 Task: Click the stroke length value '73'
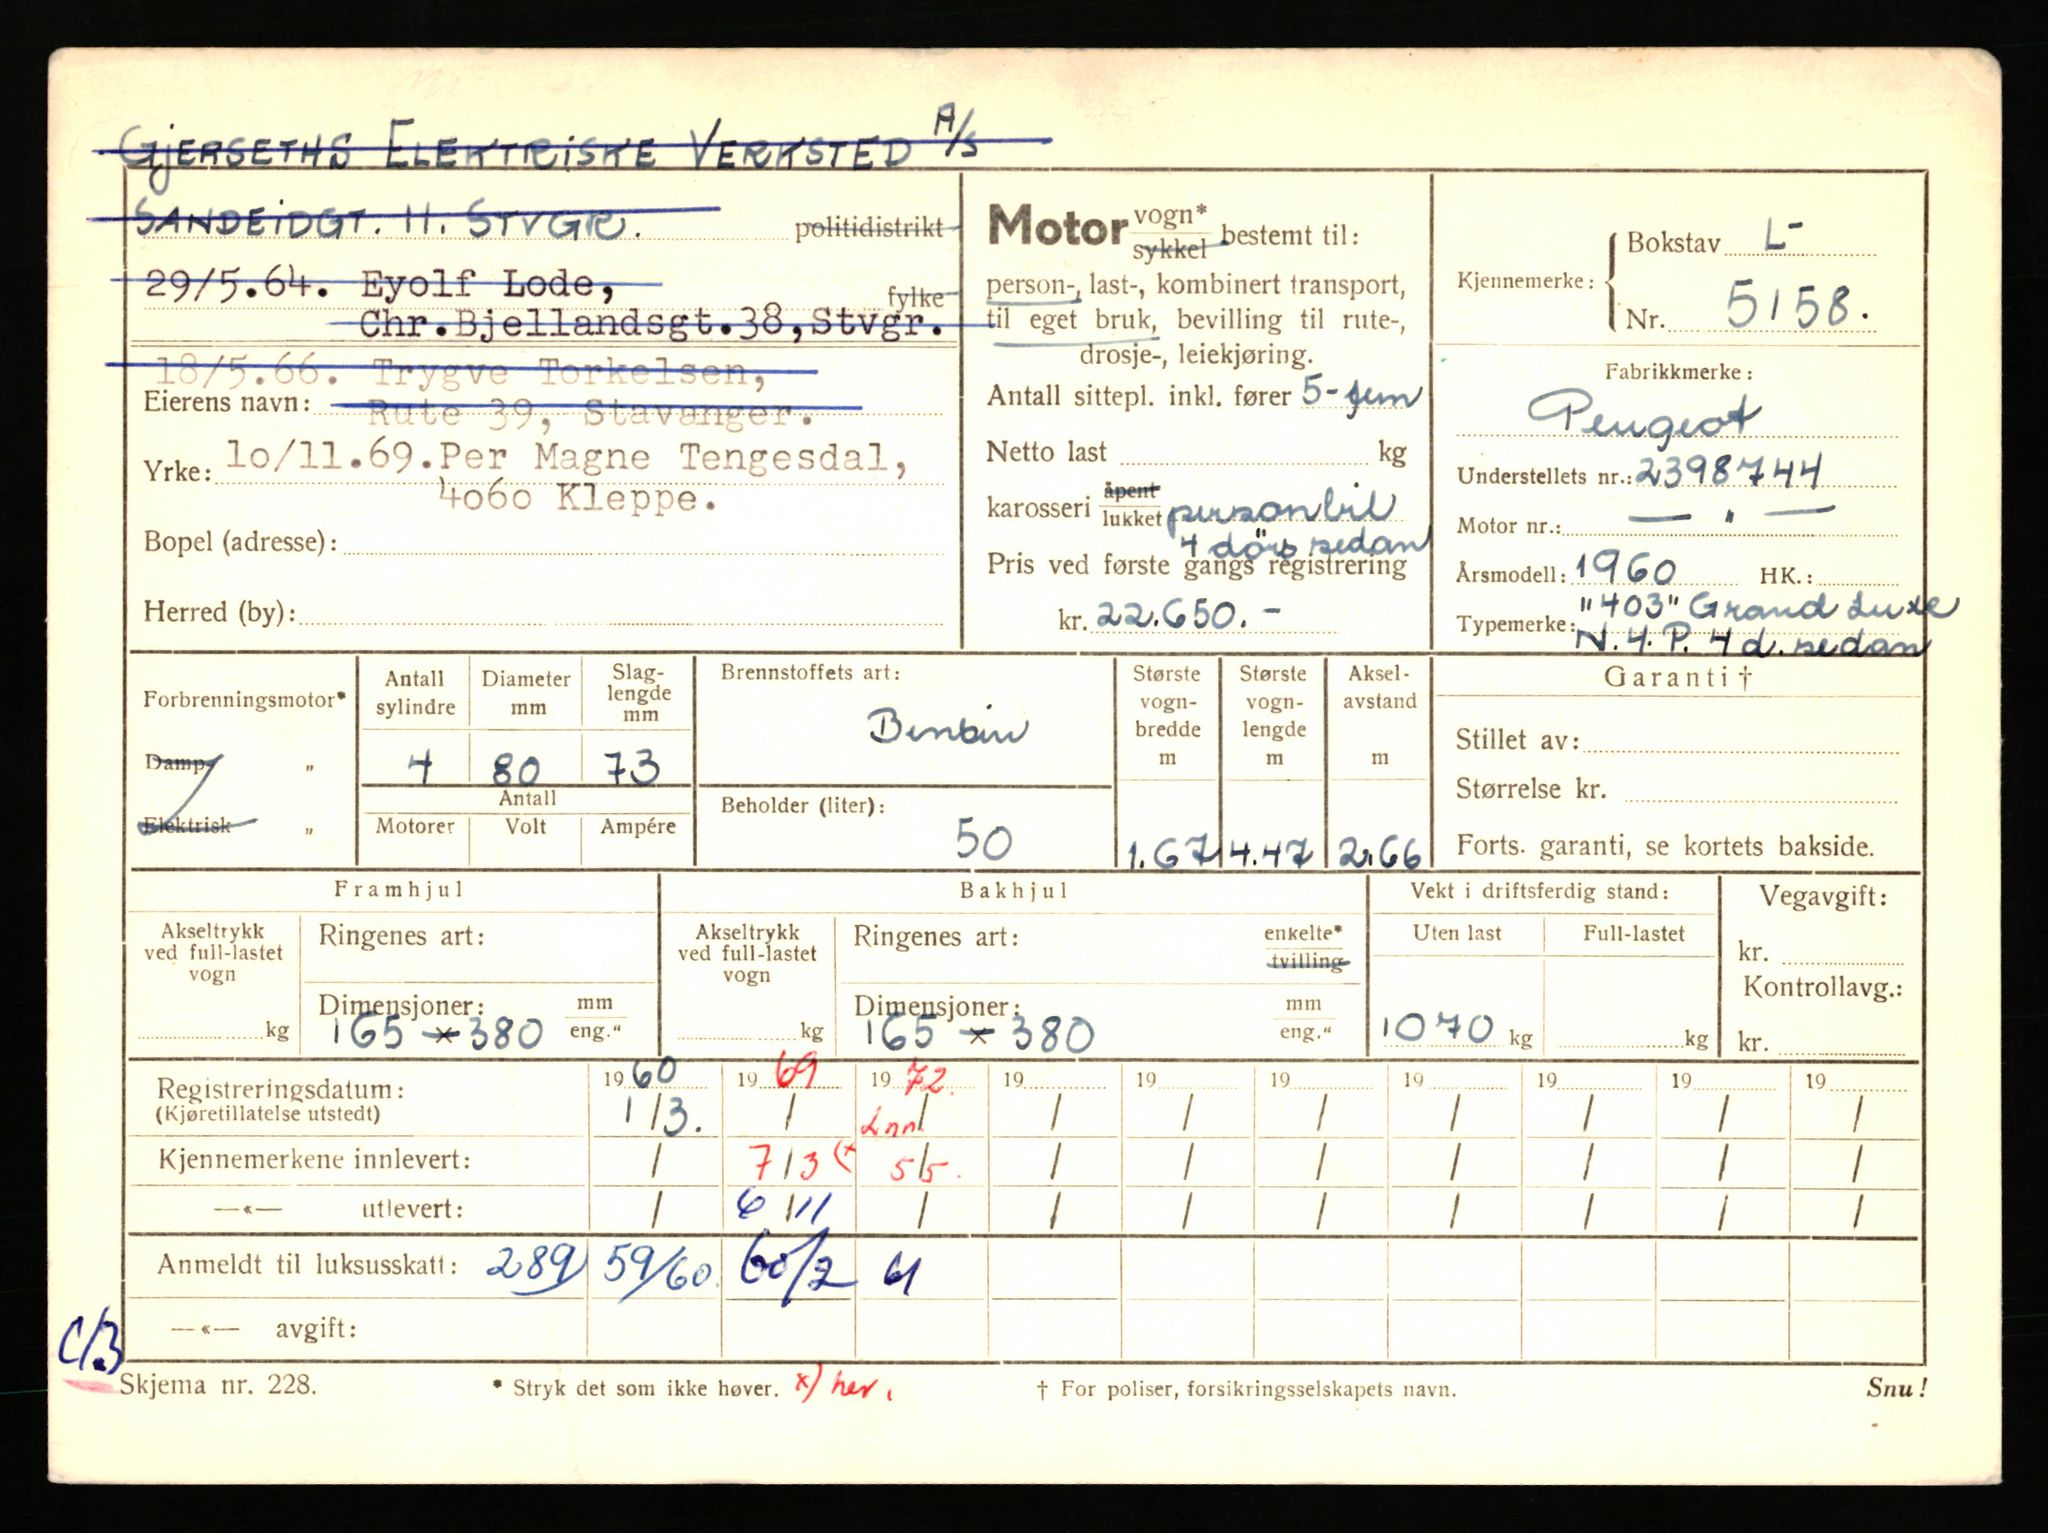pos(632,767)
